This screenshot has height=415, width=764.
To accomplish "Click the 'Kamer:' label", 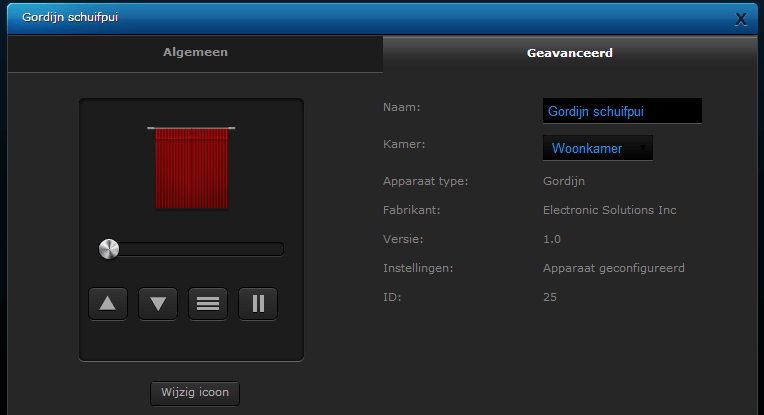I will (404, 144).
